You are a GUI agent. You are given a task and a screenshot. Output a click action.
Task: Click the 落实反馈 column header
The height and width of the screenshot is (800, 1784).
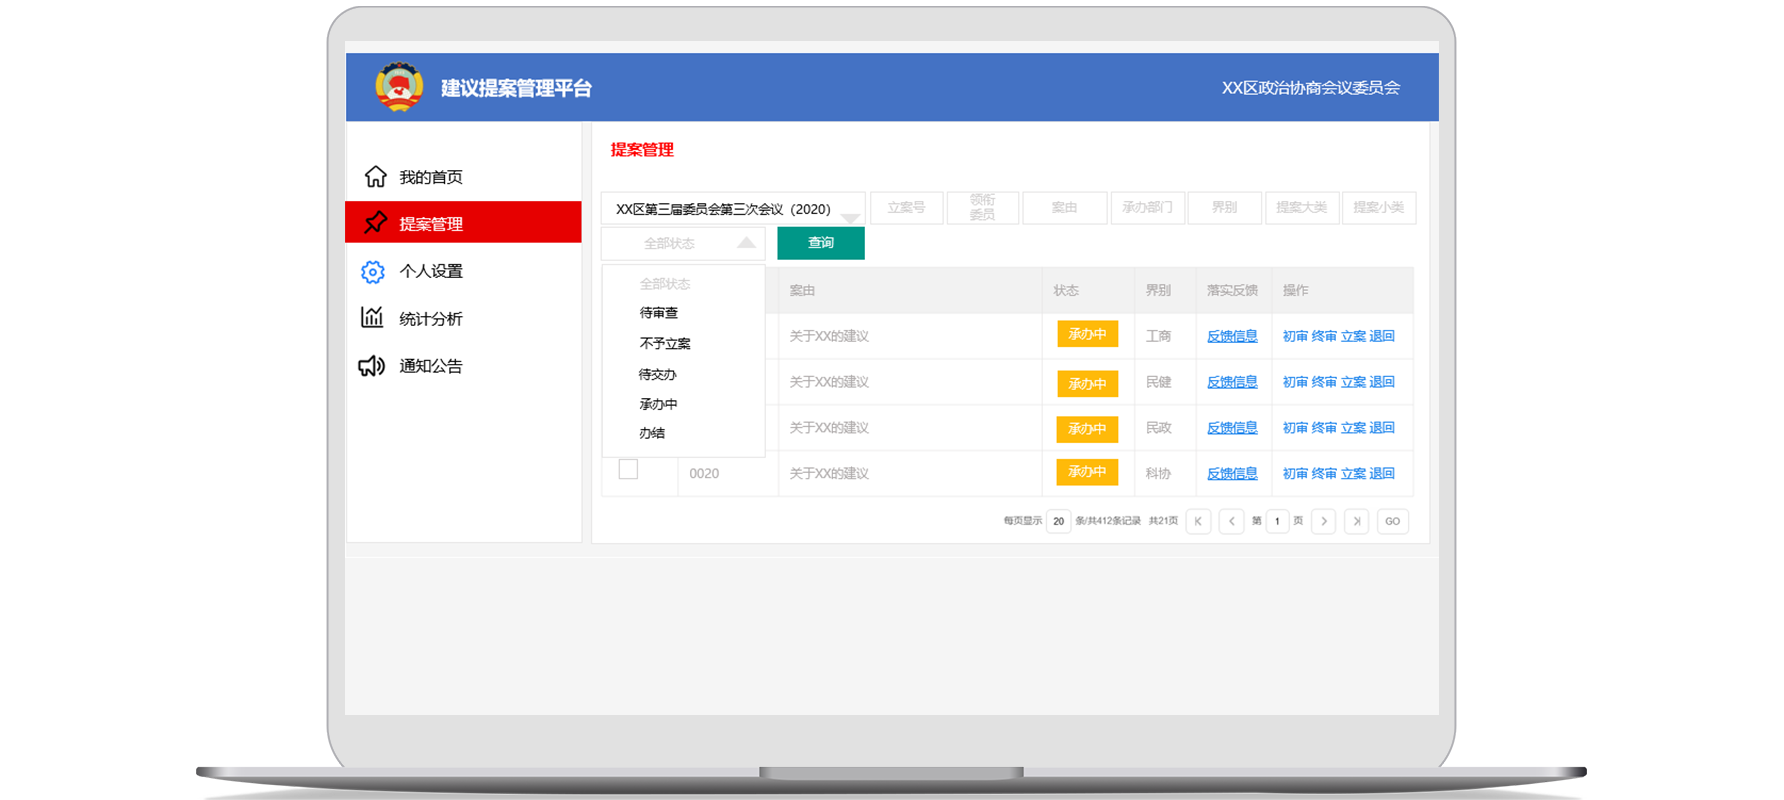click(x=1232, y=290)
